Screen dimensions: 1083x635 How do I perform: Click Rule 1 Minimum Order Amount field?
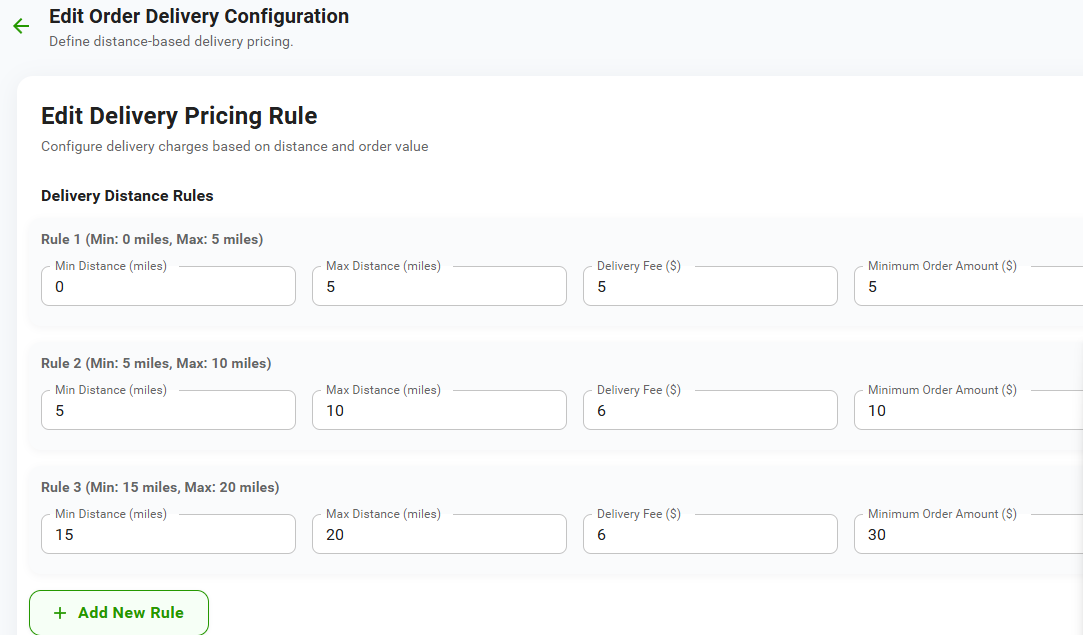click(968, 287)
